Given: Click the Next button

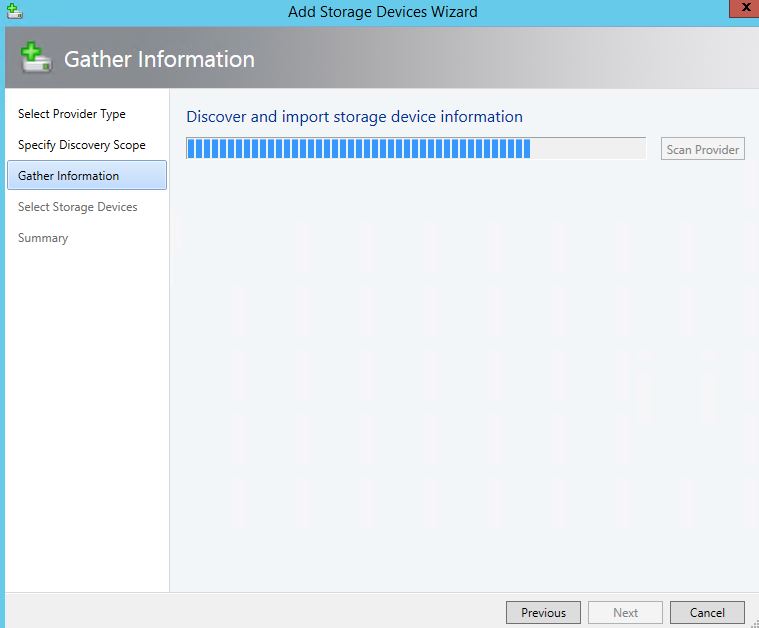Looking at the screenshot, I should (625, 613).
